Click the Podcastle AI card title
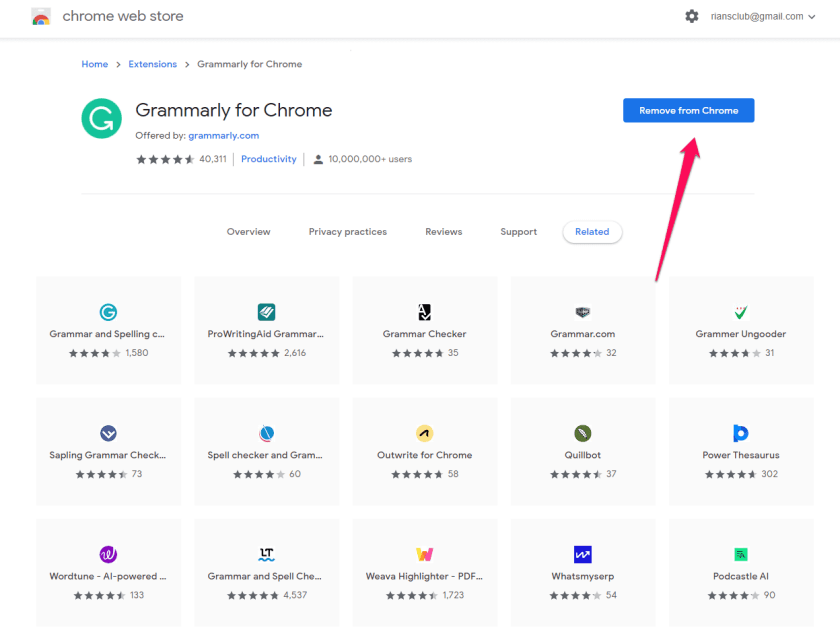Viewport: 840px width, 640px height. [740, 576]
